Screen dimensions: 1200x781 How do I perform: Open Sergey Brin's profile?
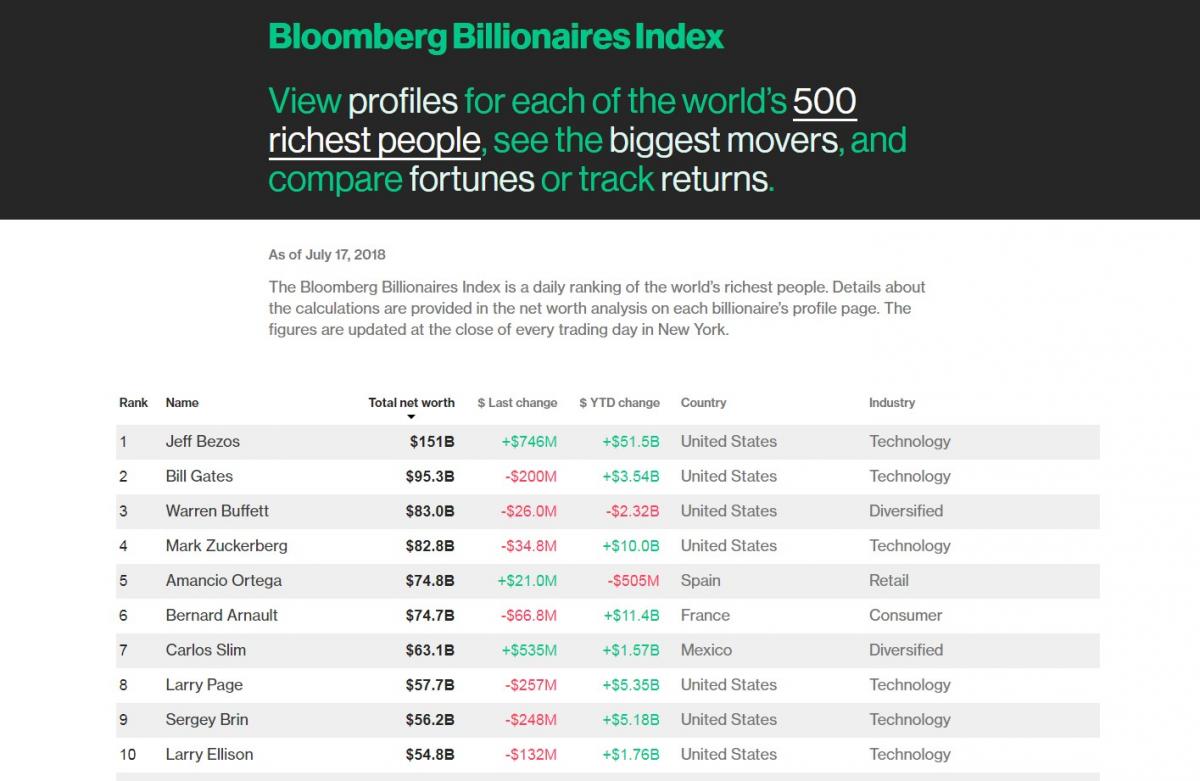click(x=207, y=720)
